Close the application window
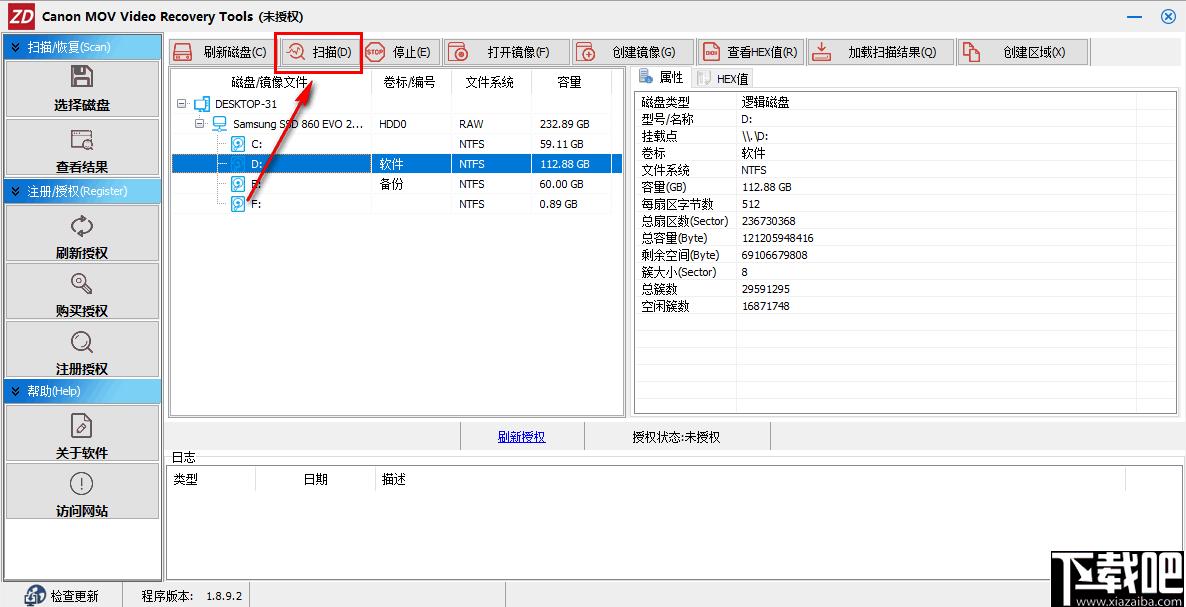Screen dimensions: 1186x607 (x=1168, y=16)
